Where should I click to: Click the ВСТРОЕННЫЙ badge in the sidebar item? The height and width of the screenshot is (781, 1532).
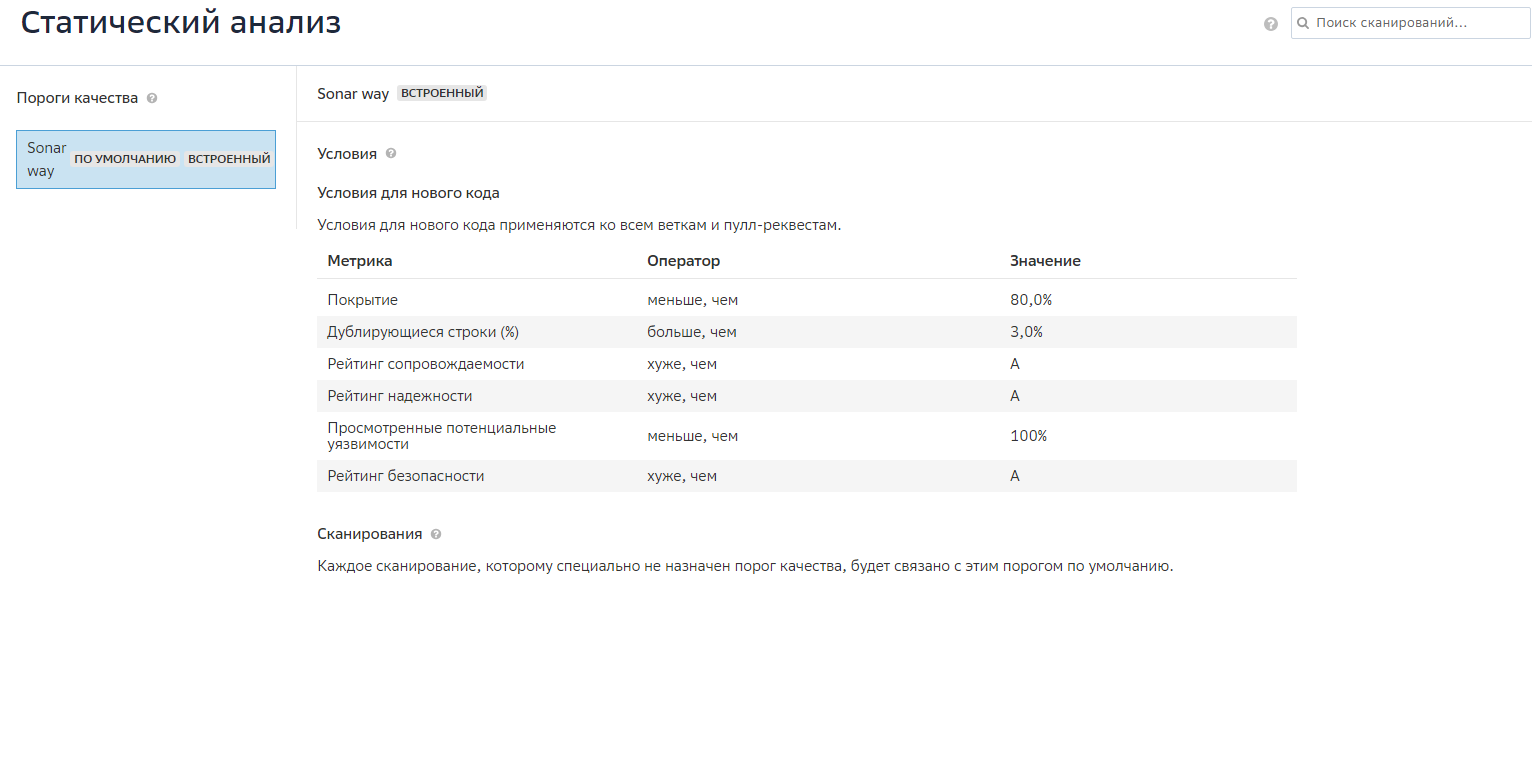[229, 159]
